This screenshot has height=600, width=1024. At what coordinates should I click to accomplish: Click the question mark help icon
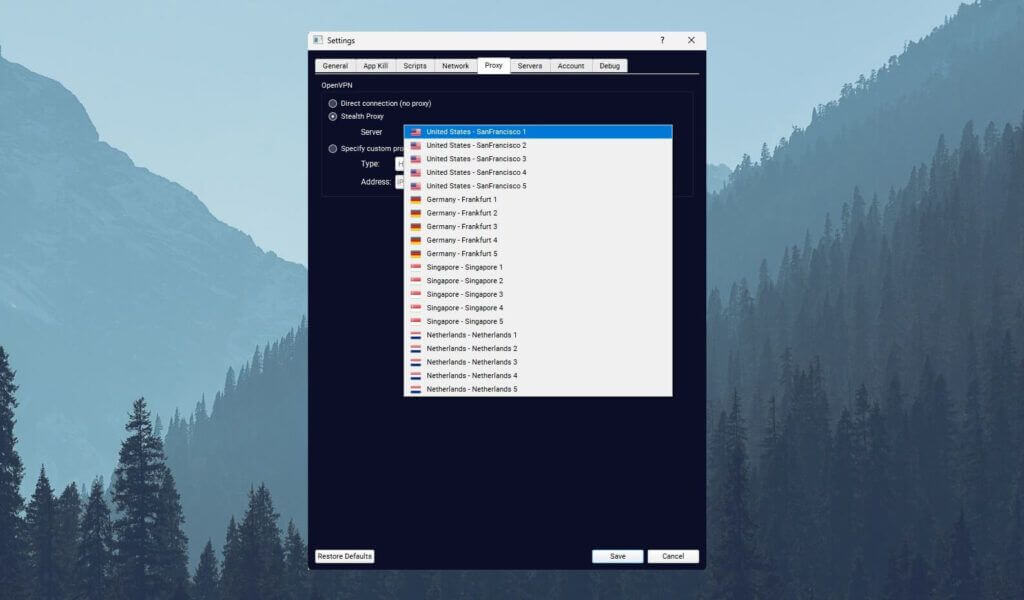coord(662,40)
